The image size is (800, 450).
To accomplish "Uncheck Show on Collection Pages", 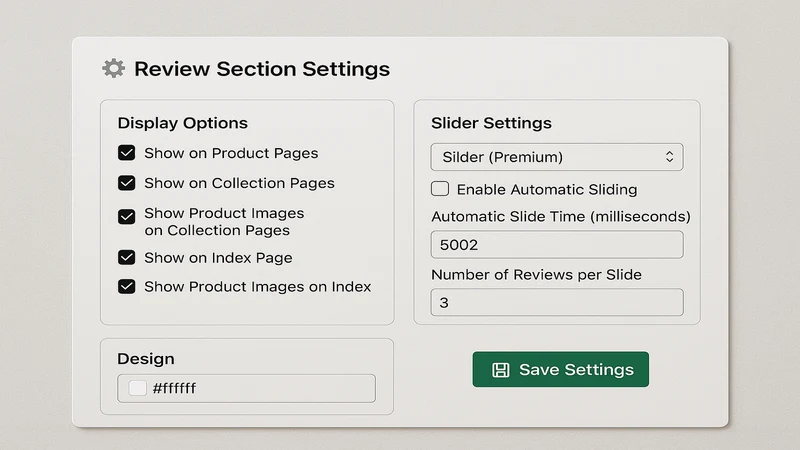I will coord(127,183).
